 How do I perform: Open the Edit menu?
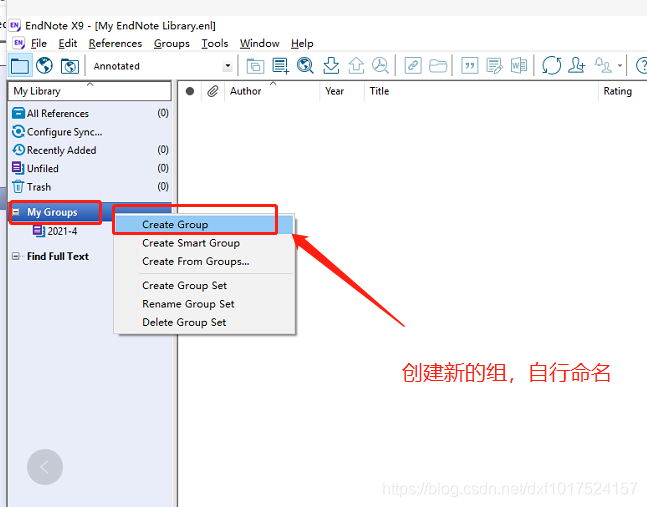coord(68,43)
